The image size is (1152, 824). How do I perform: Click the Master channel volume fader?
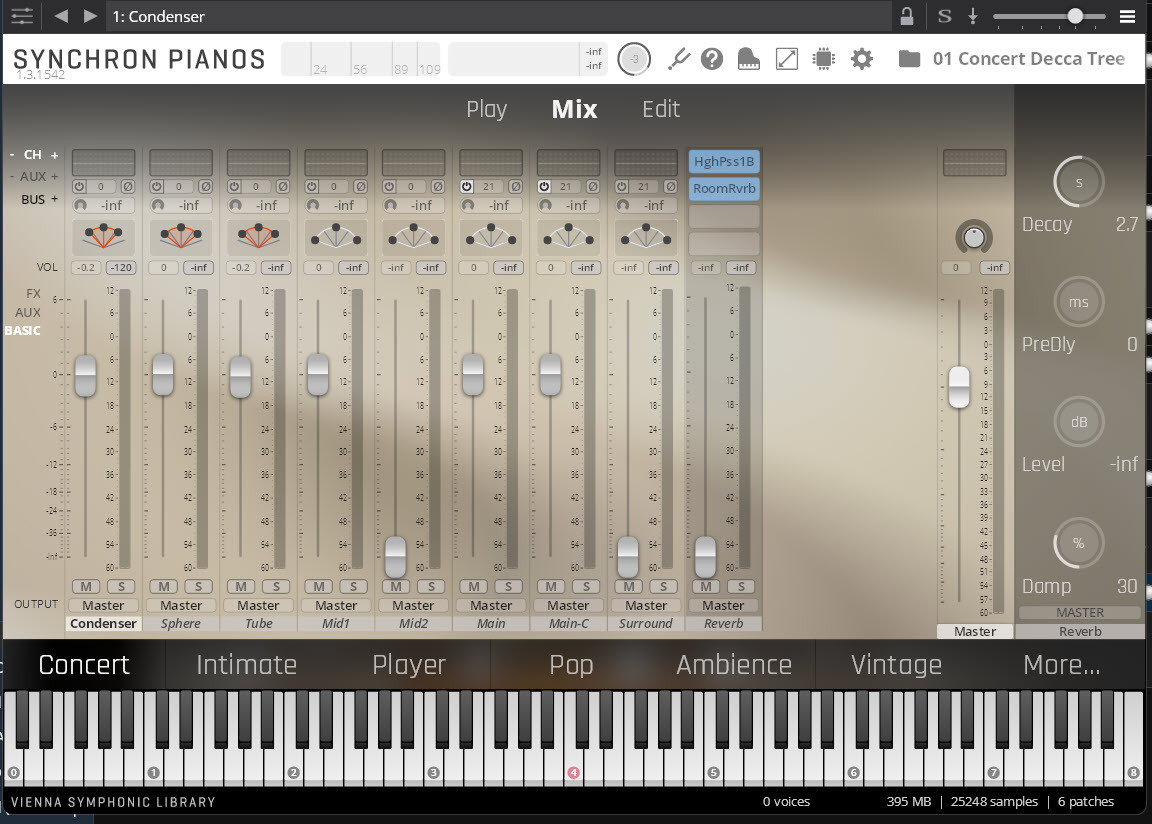tap(959, 386)
